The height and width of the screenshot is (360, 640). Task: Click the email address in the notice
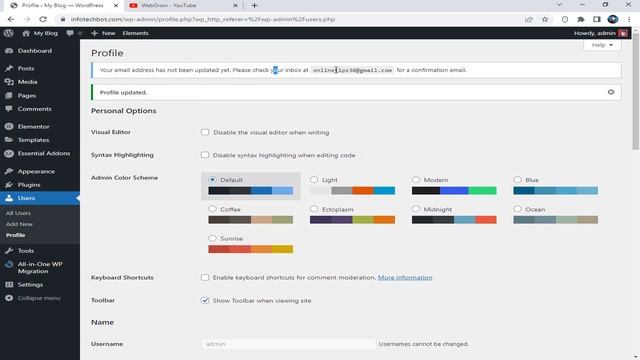point(352,70)
